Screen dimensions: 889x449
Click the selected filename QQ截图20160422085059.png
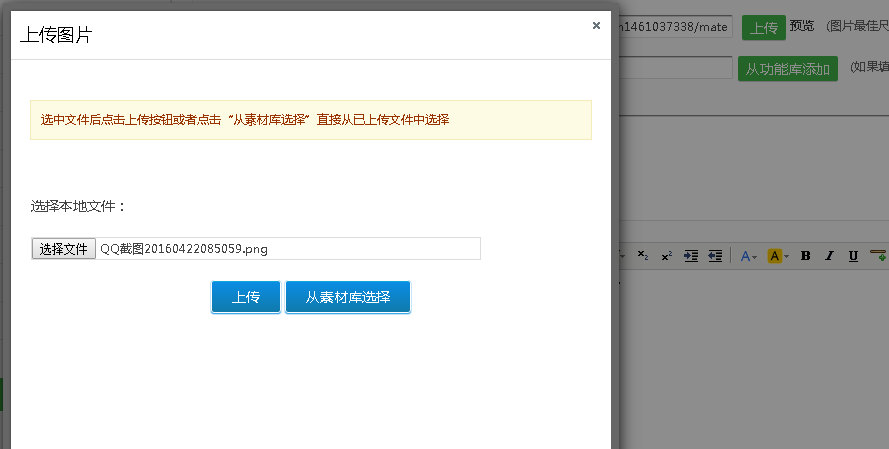184,249
